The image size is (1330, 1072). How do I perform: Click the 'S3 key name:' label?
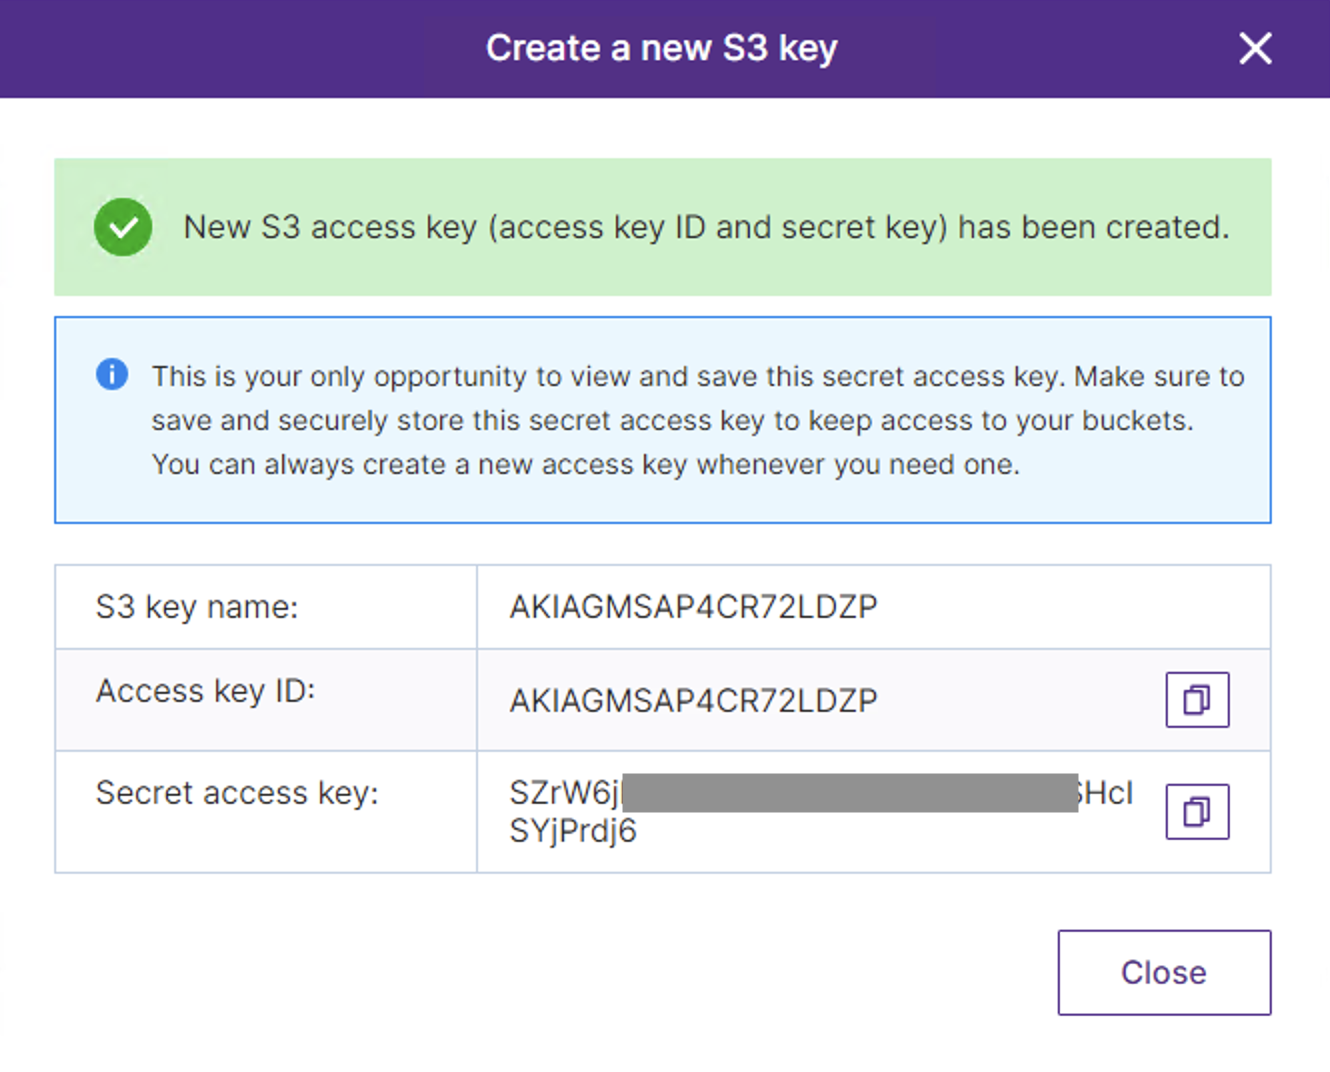click(197, 607)
